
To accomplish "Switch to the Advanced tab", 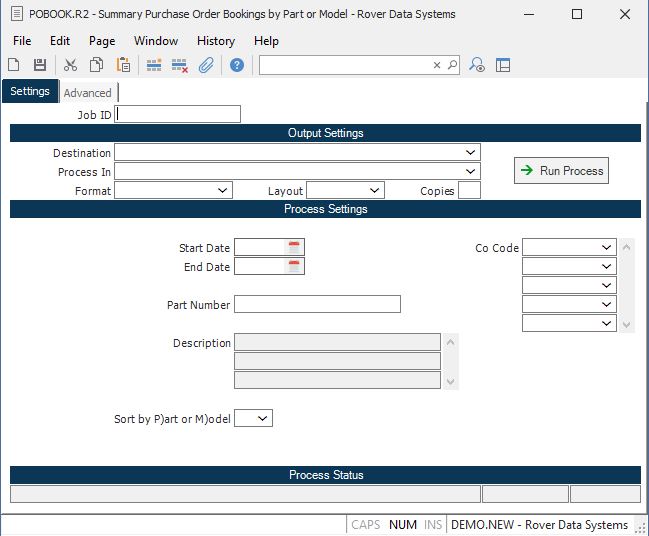I will (x=88, y=93).
